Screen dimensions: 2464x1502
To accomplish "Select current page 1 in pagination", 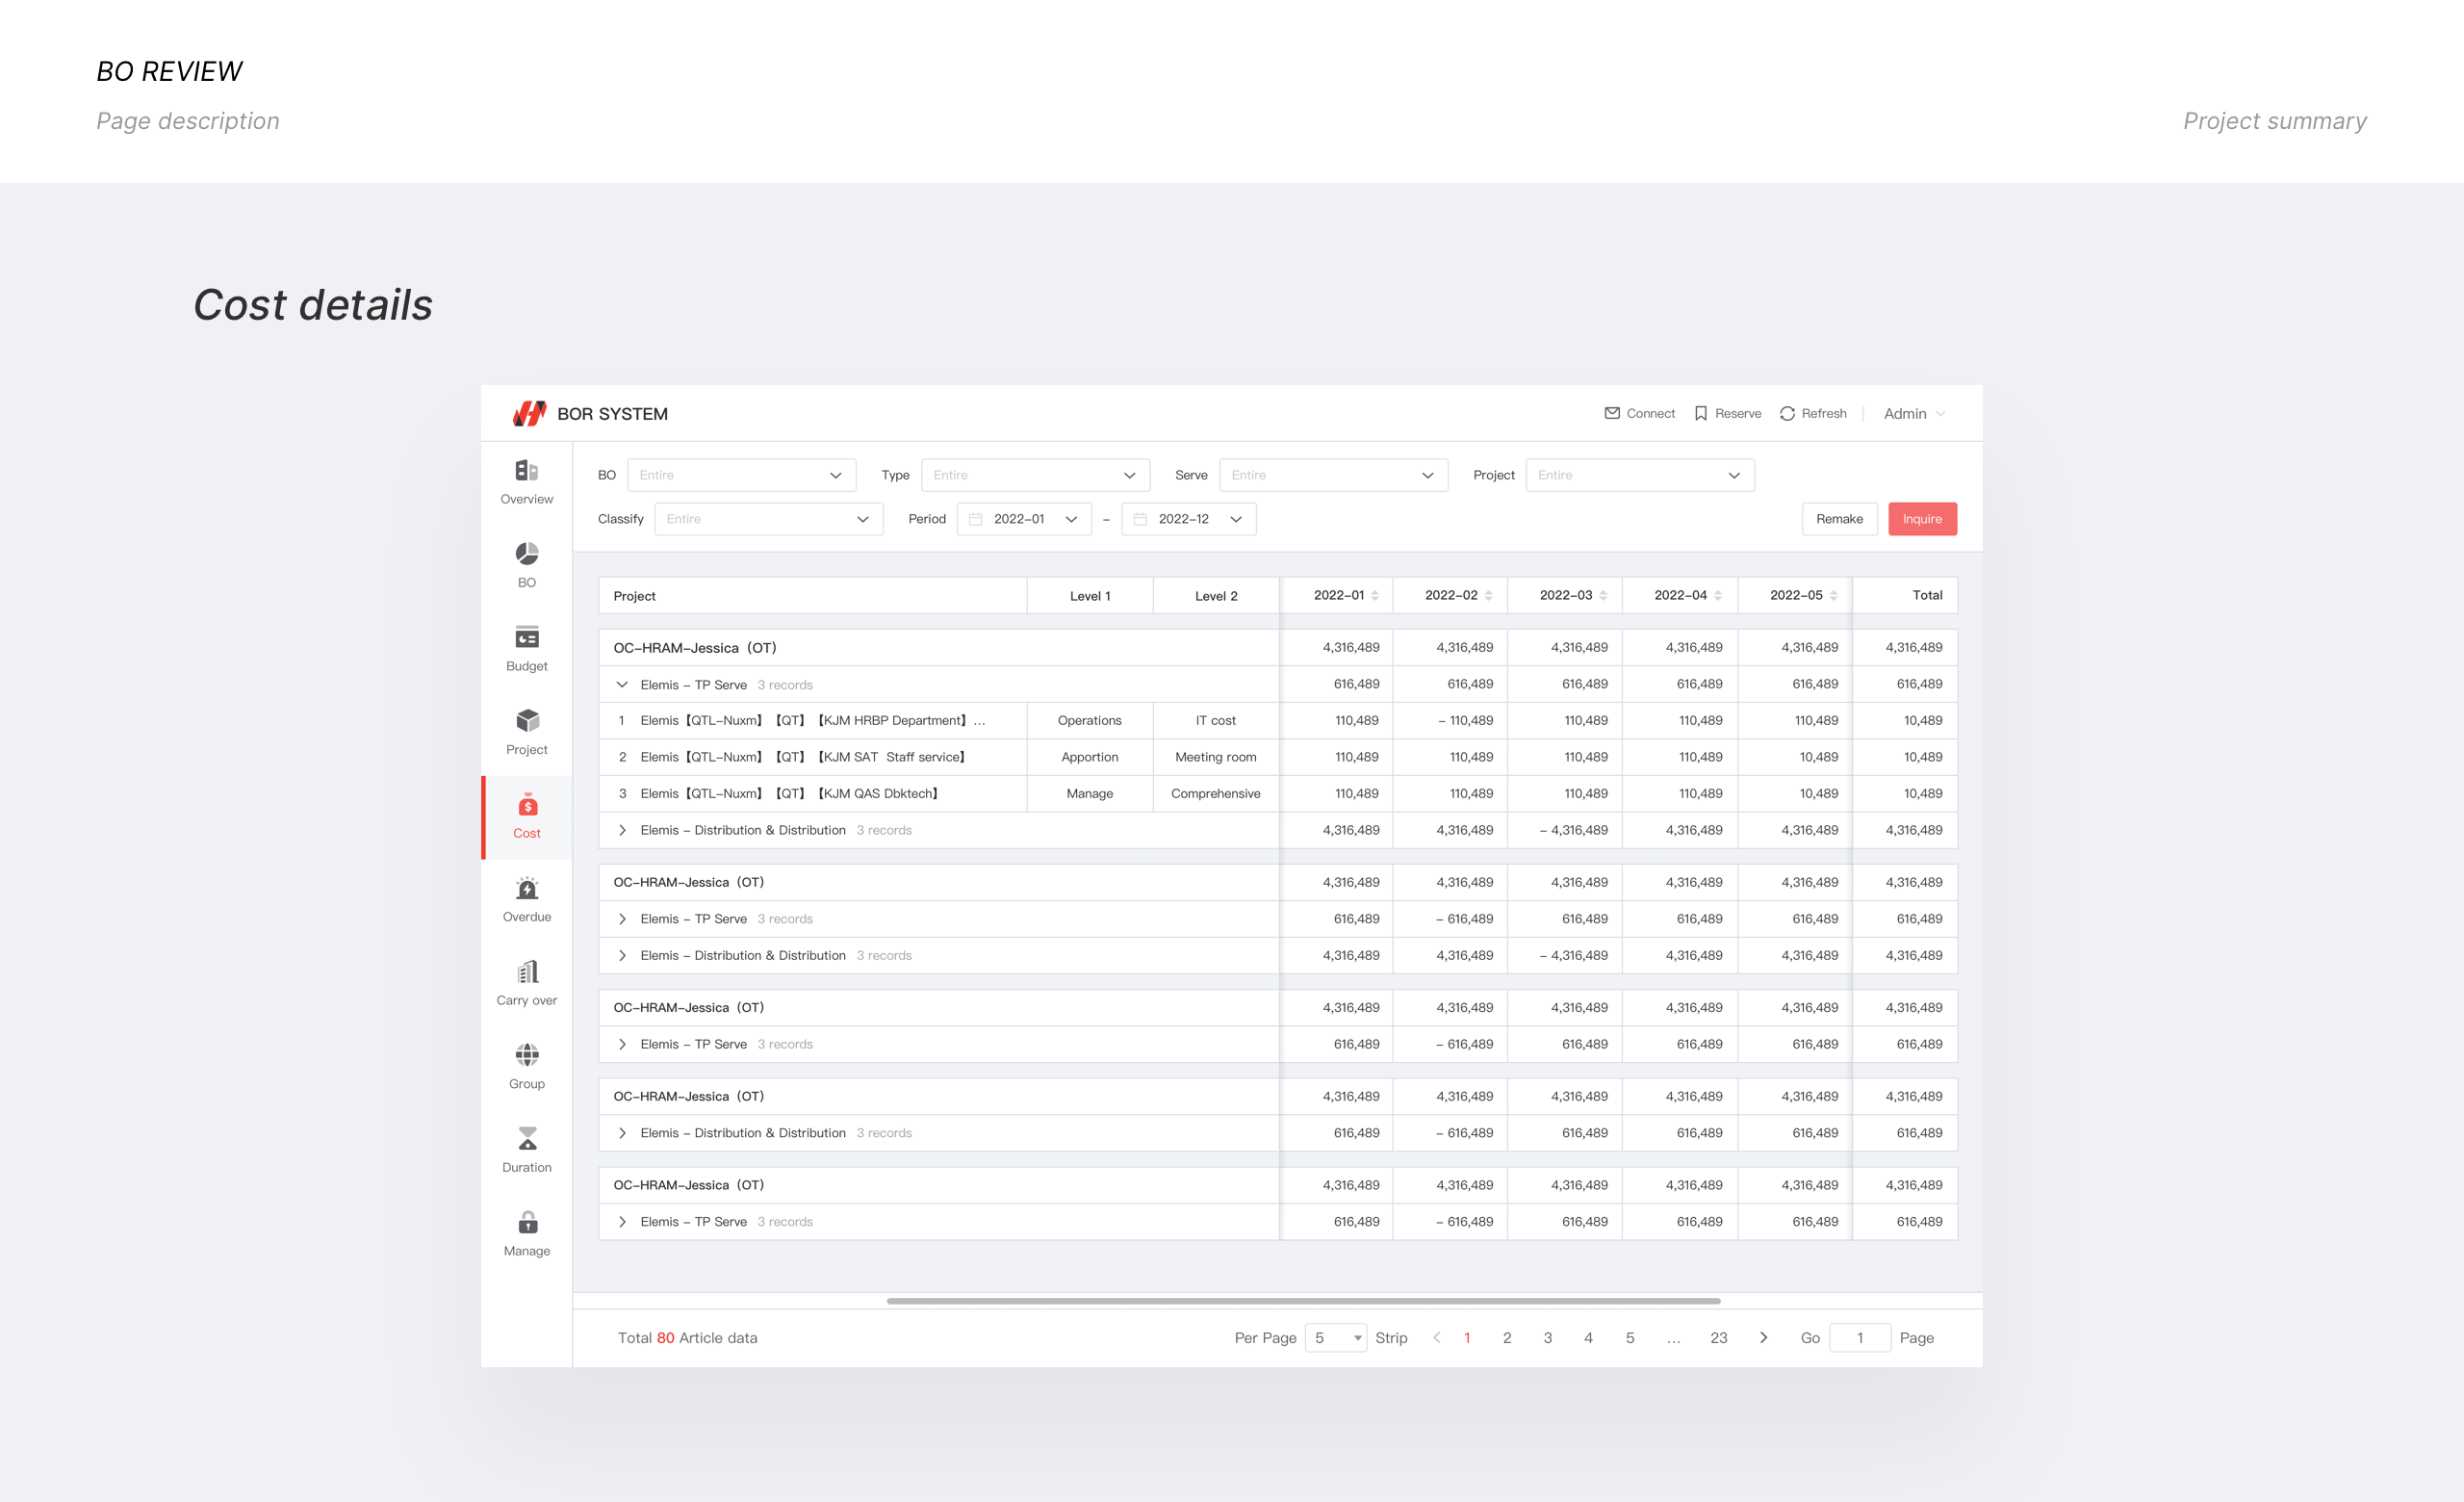I will (x=1467, y=1337).
